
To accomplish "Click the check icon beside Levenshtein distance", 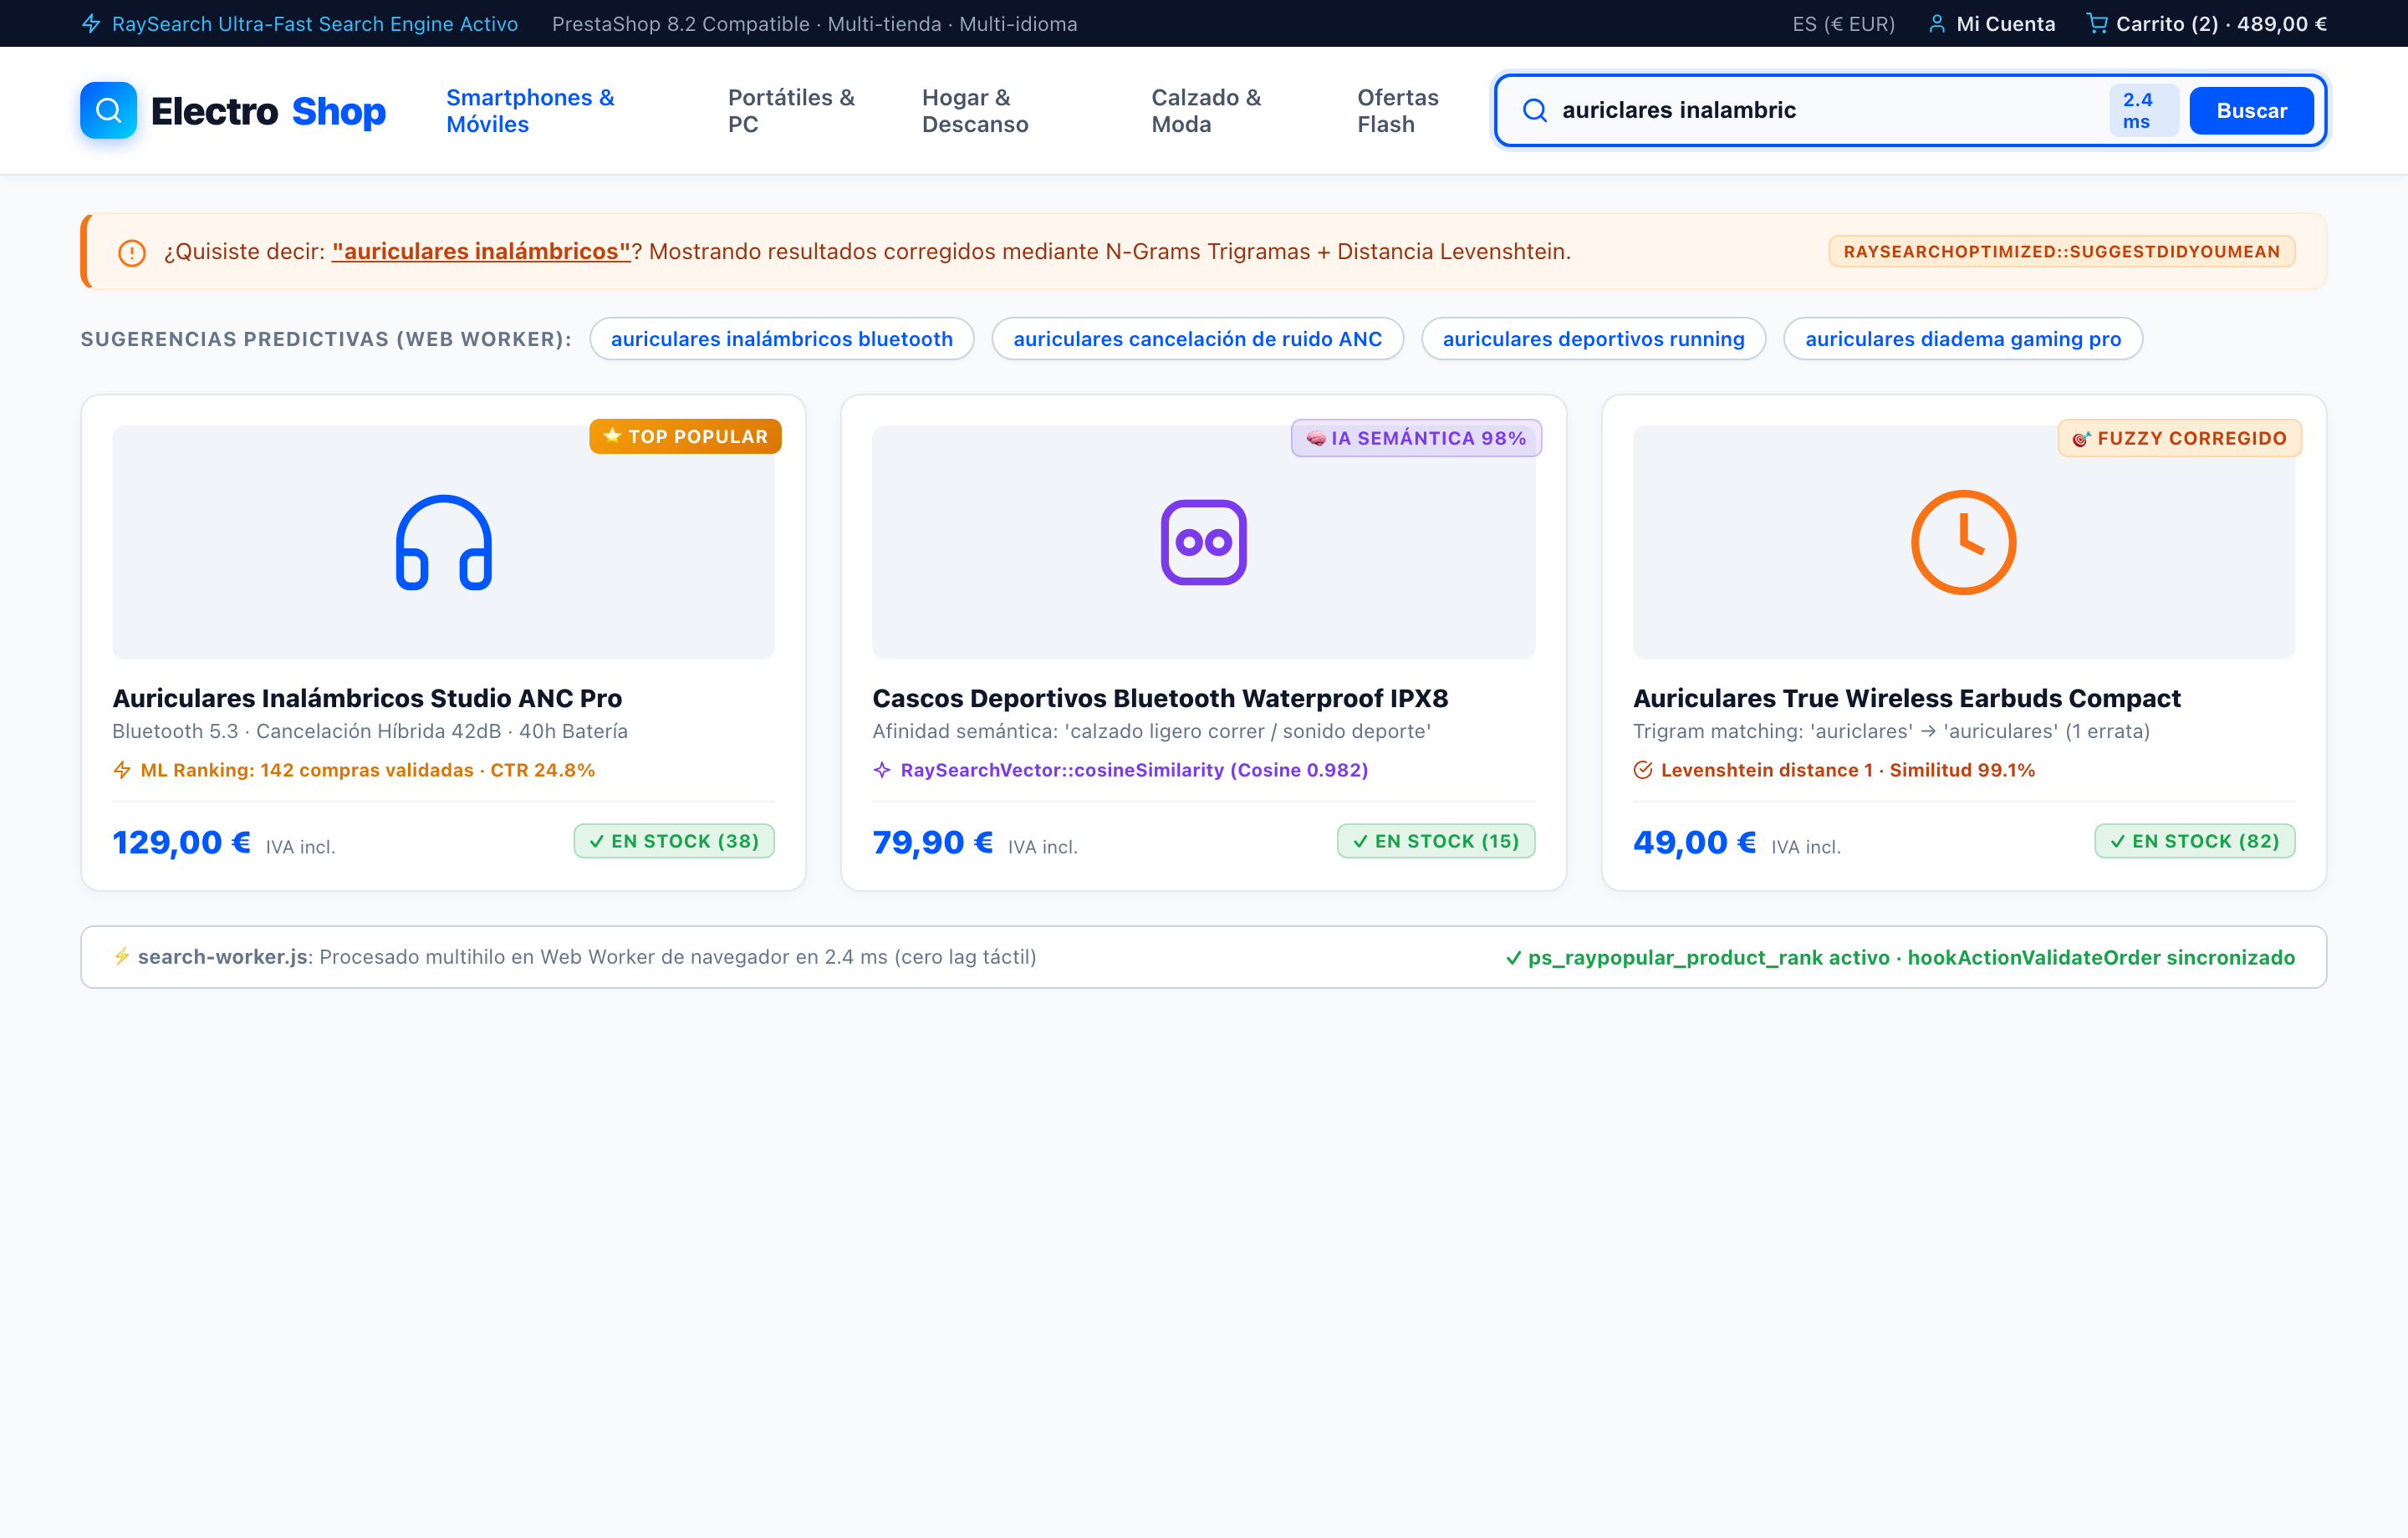I will pyautogui.click(x=1642, y=770).
